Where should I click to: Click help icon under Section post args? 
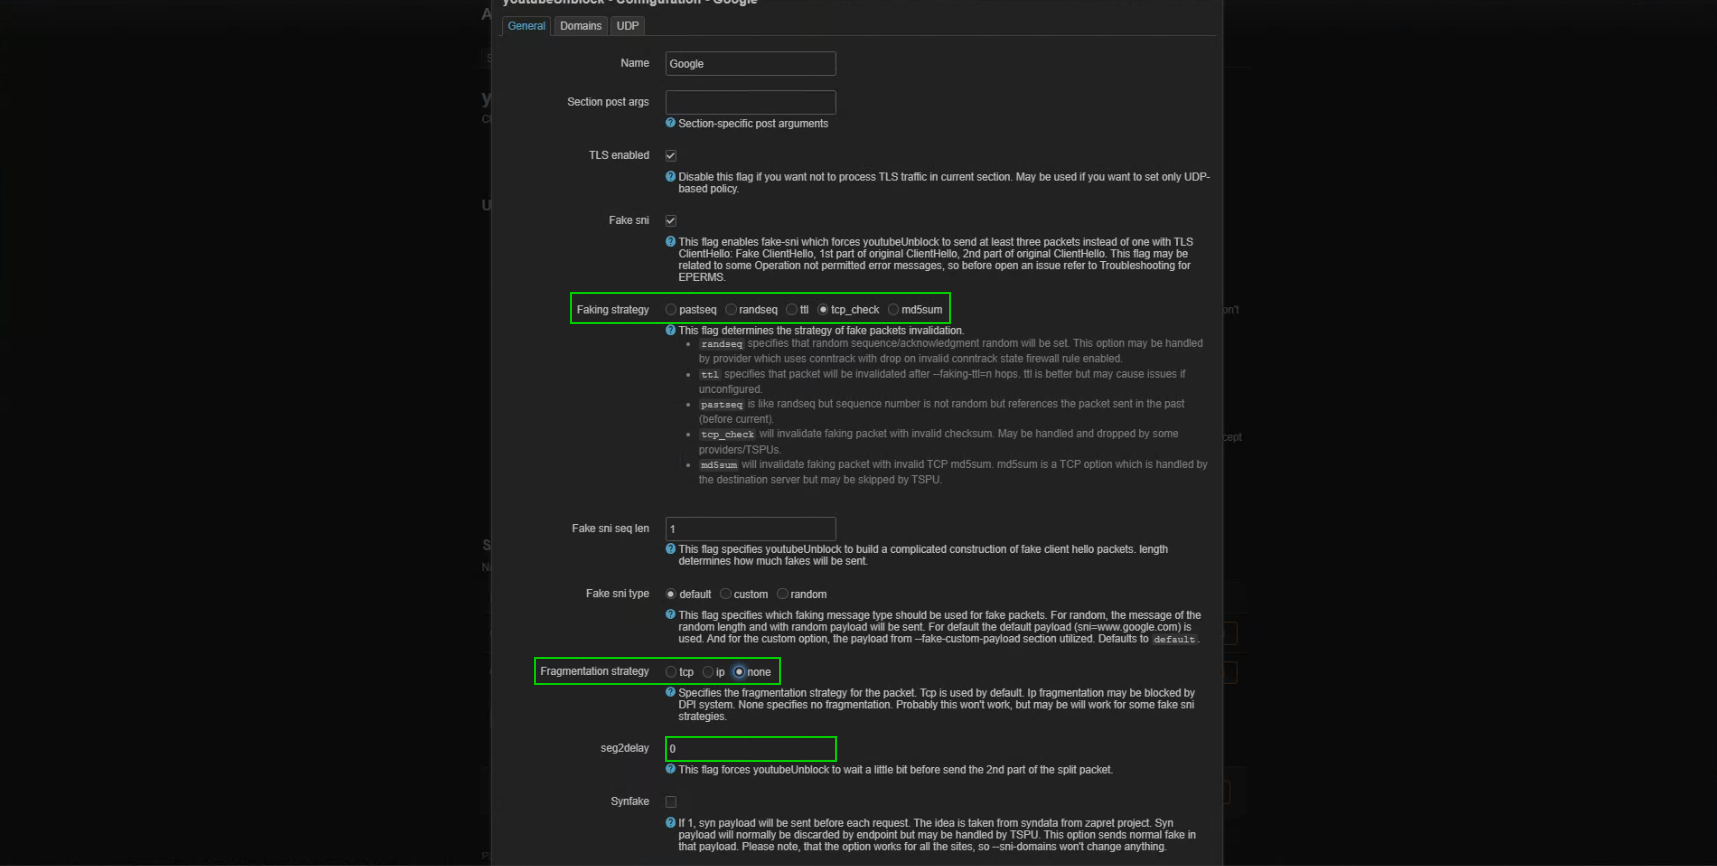671,123
